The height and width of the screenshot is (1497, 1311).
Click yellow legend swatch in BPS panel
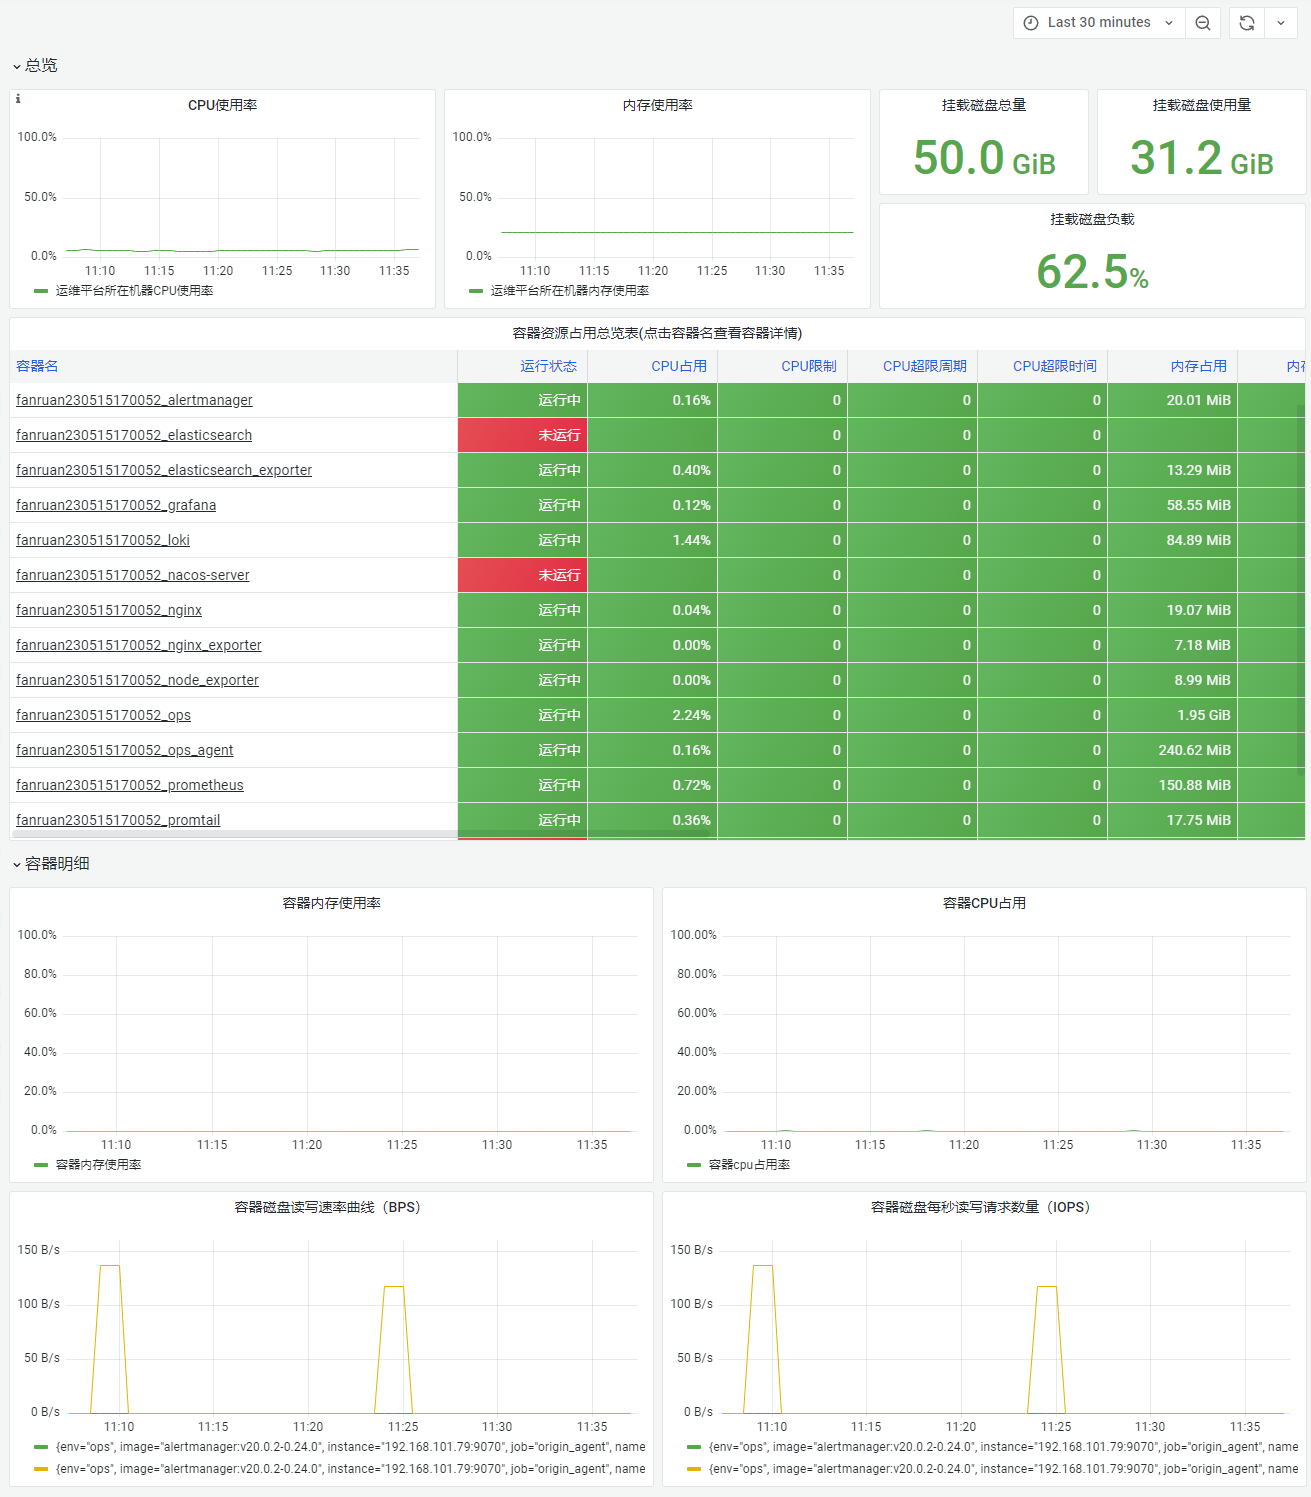[x=40, y=1469]
